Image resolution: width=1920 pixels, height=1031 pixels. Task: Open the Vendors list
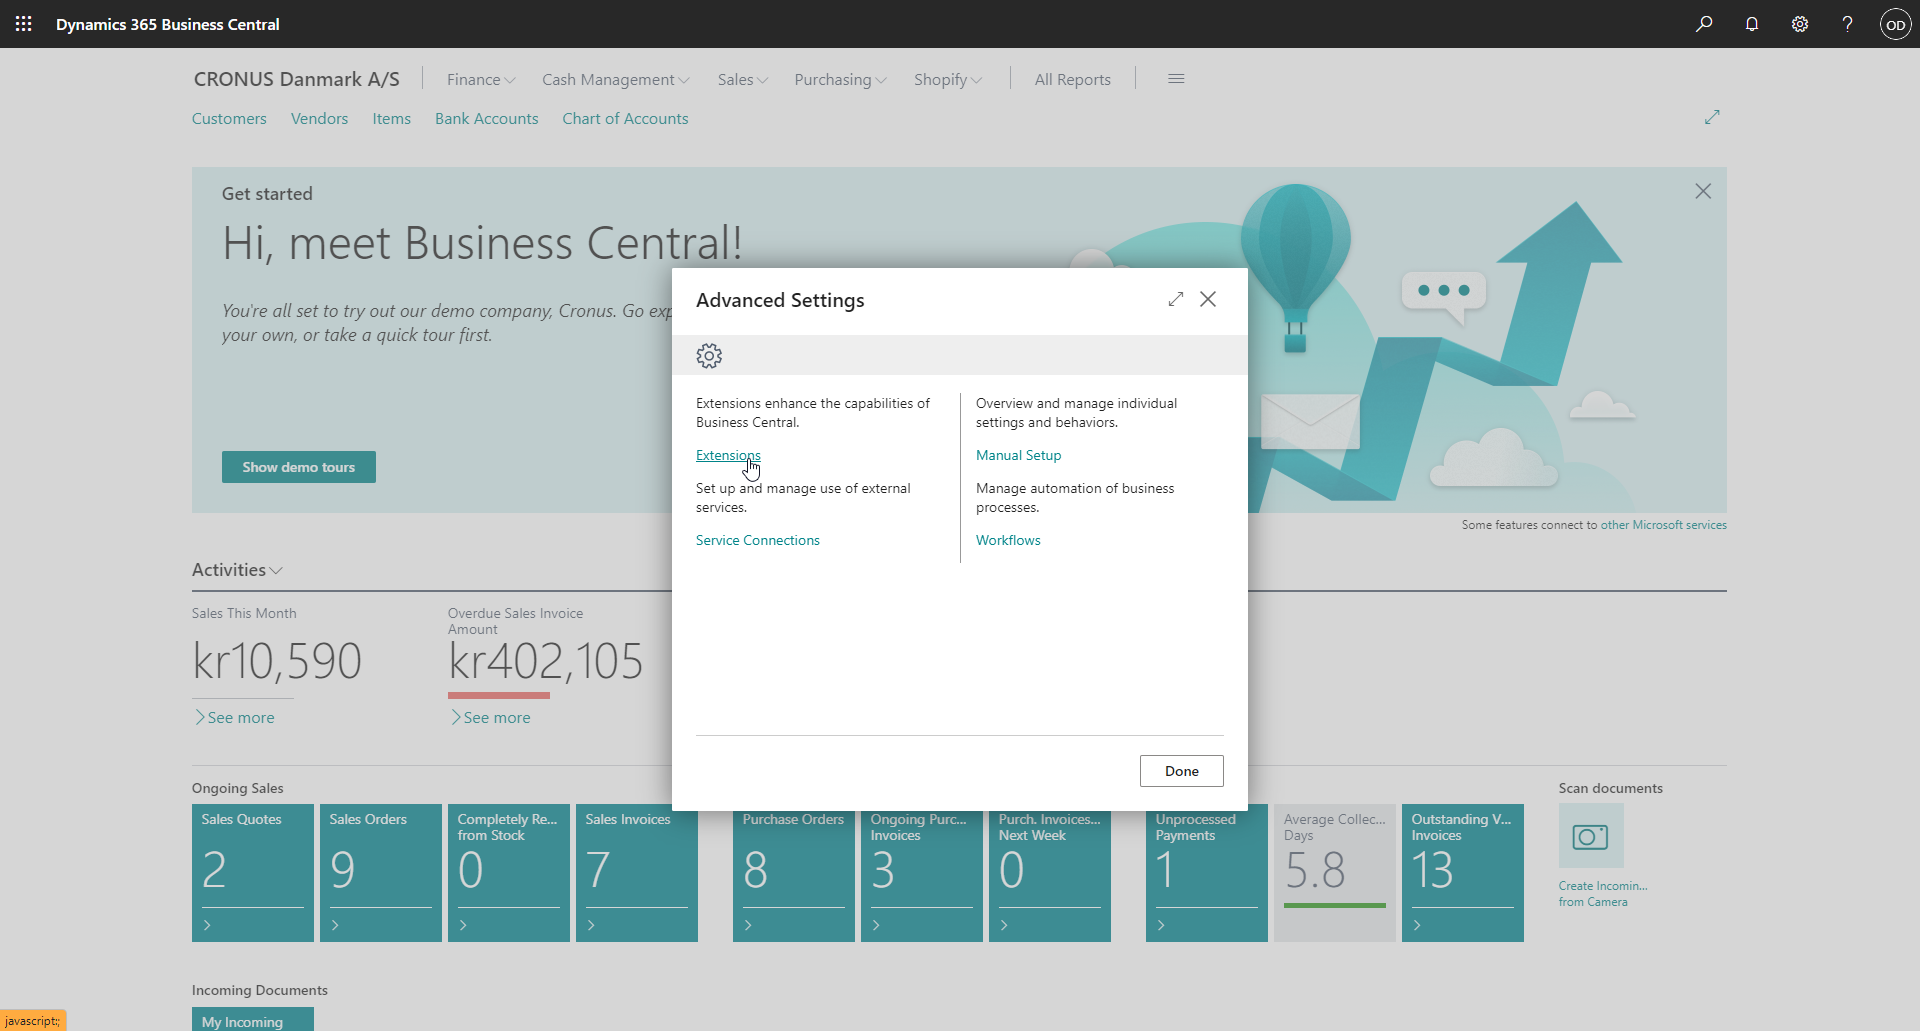pos(319,118)
